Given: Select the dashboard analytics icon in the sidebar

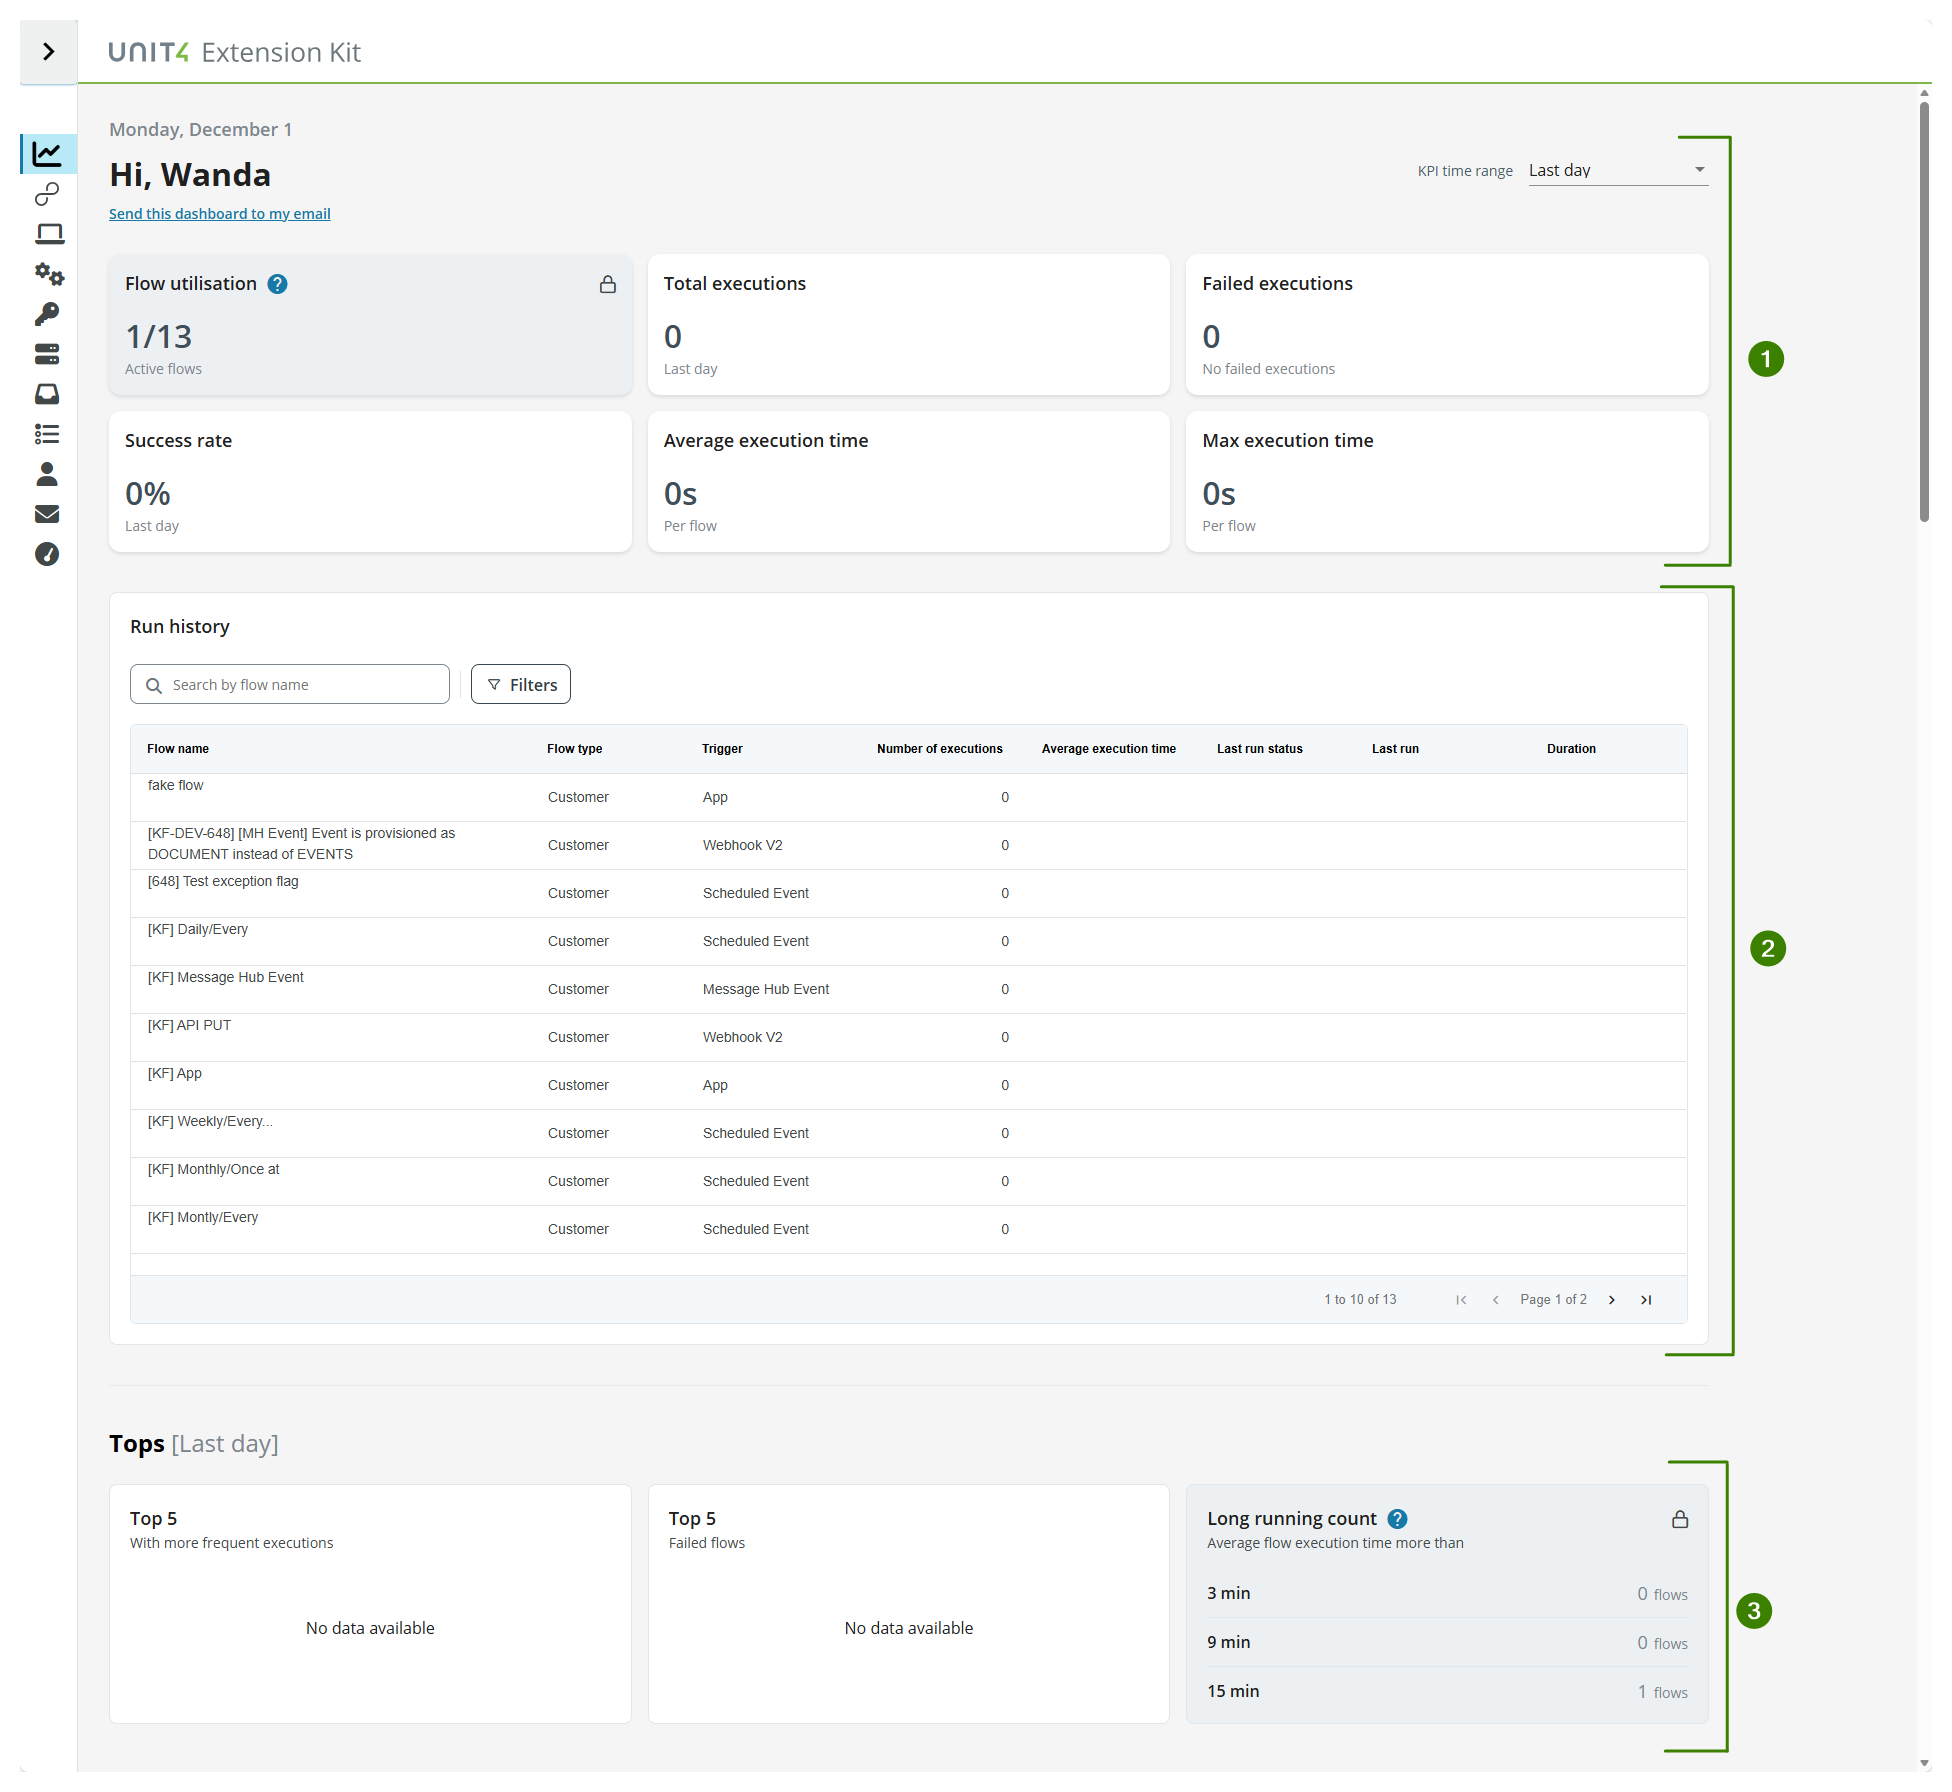Looking at the screenshot, I should pyautogui.click(x=48, y=155).
